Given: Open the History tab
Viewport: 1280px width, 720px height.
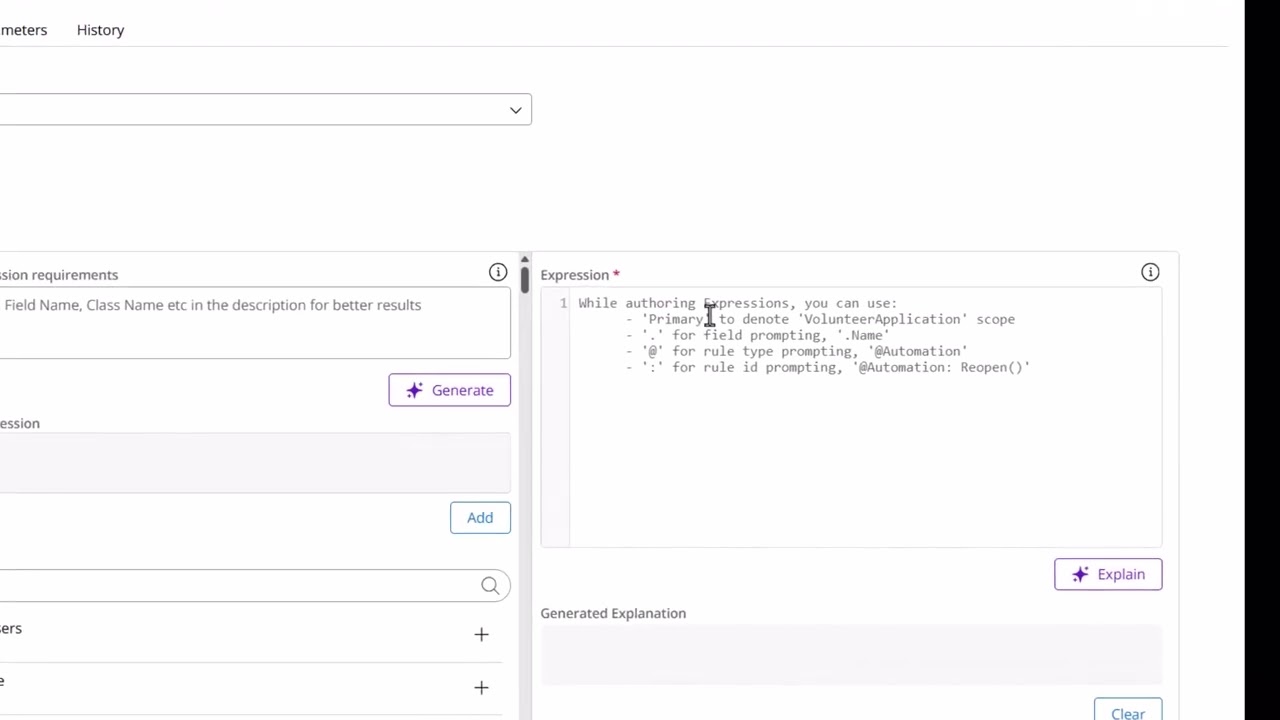Looking at the screenshot, I should click(x=100, y=30).
